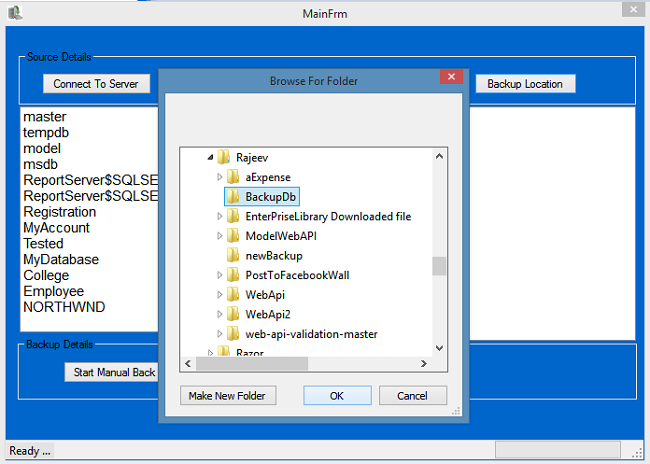Select the Registration database in list
The image size is (650, 464).
pos(60,211)
